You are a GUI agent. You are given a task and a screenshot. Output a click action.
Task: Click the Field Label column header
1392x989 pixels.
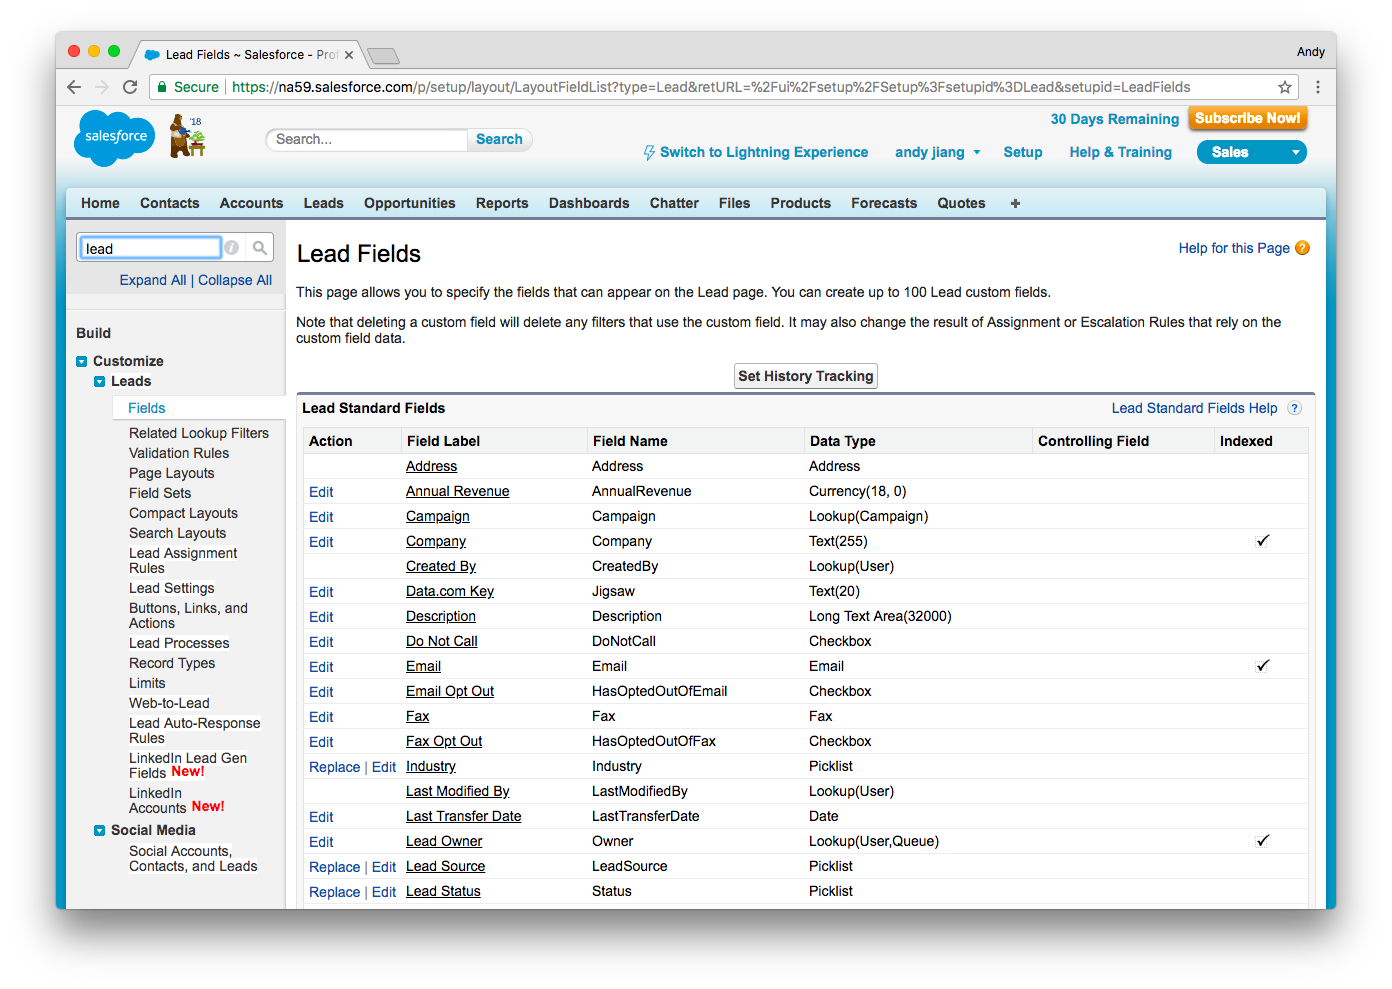443,441
